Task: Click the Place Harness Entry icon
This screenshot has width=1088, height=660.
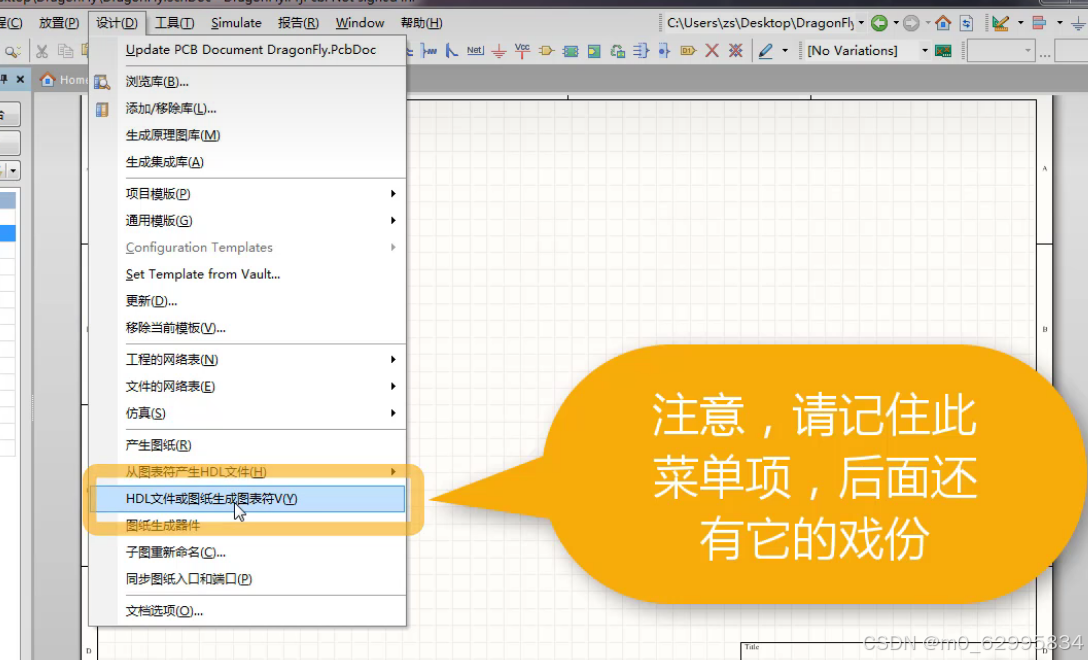Action: coord(665,51)
